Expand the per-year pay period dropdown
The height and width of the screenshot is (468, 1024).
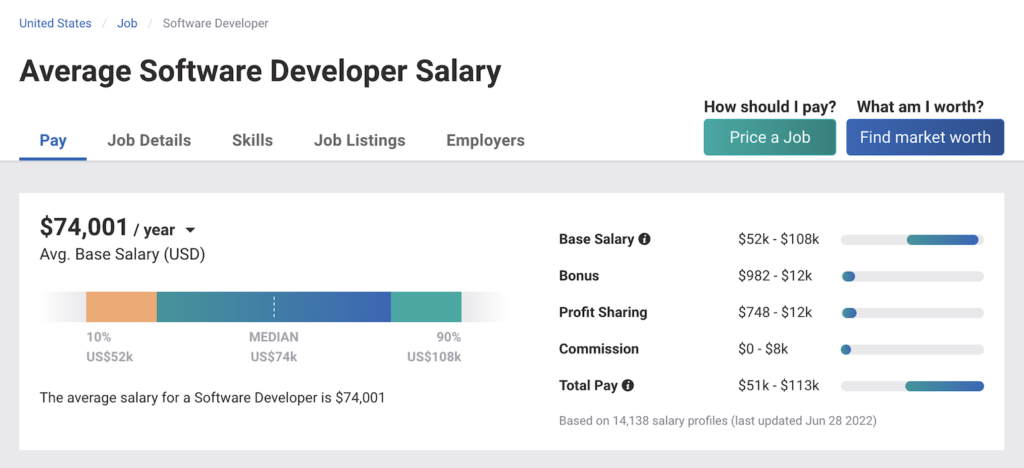pos(190,231)
